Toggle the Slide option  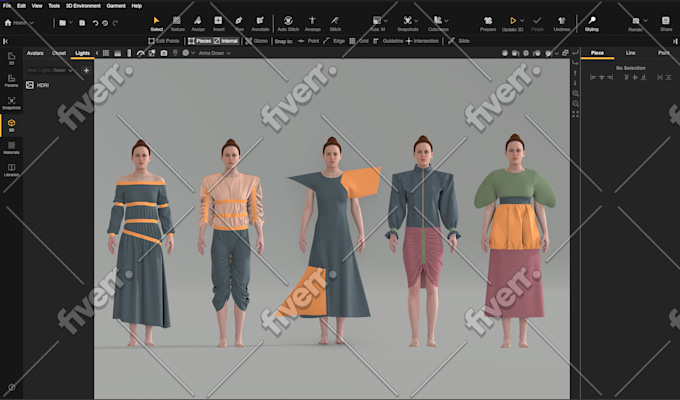point(459,41)
